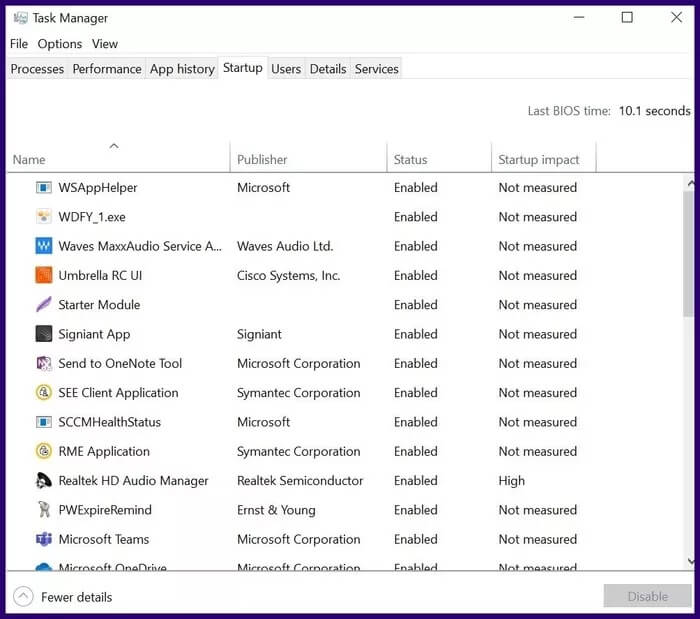Select the WDFY_1.exe entry
700x619 pixels.
coord(92,217)
